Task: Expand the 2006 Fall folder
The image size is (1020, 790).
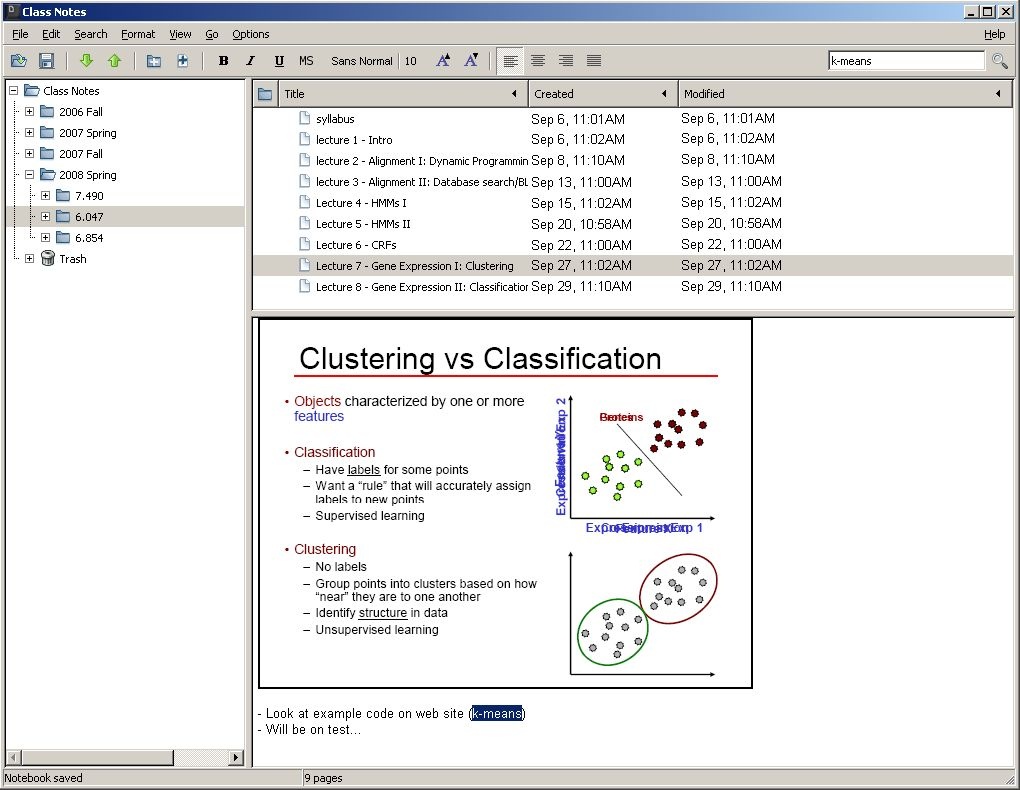Action: (29, 112)
